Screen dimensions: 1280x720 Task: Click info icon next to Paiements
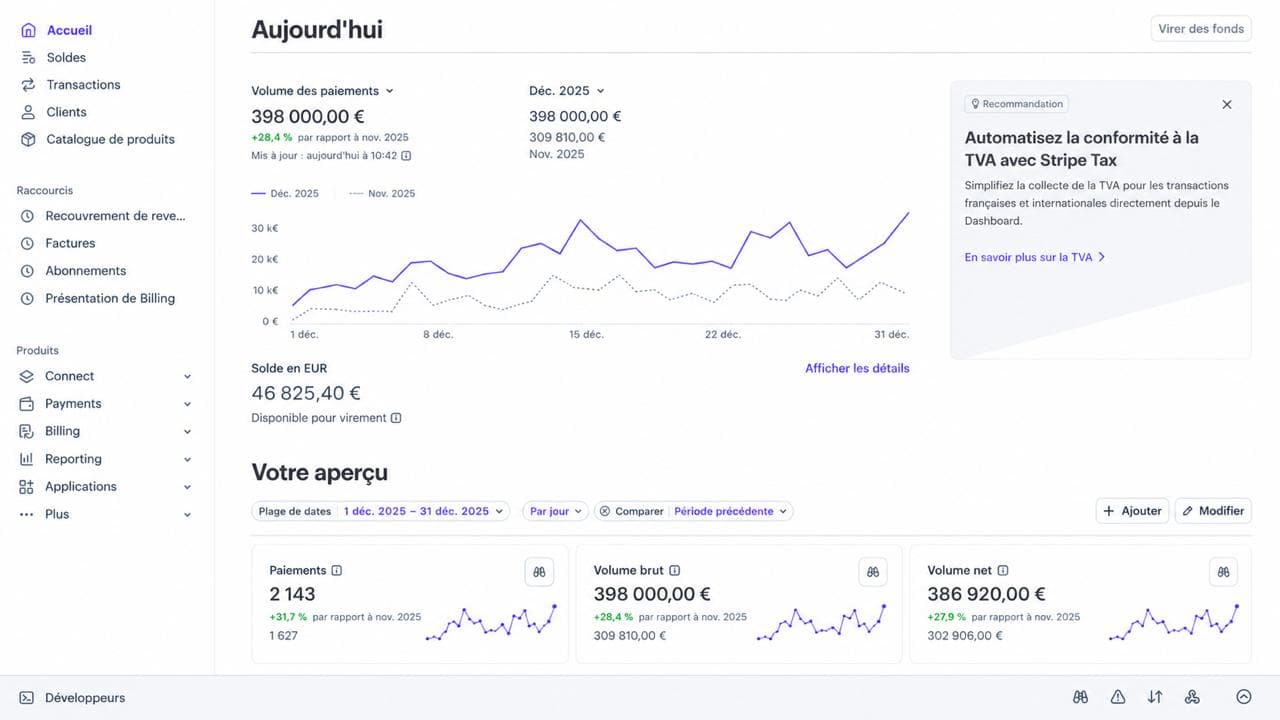pos(337,570)
